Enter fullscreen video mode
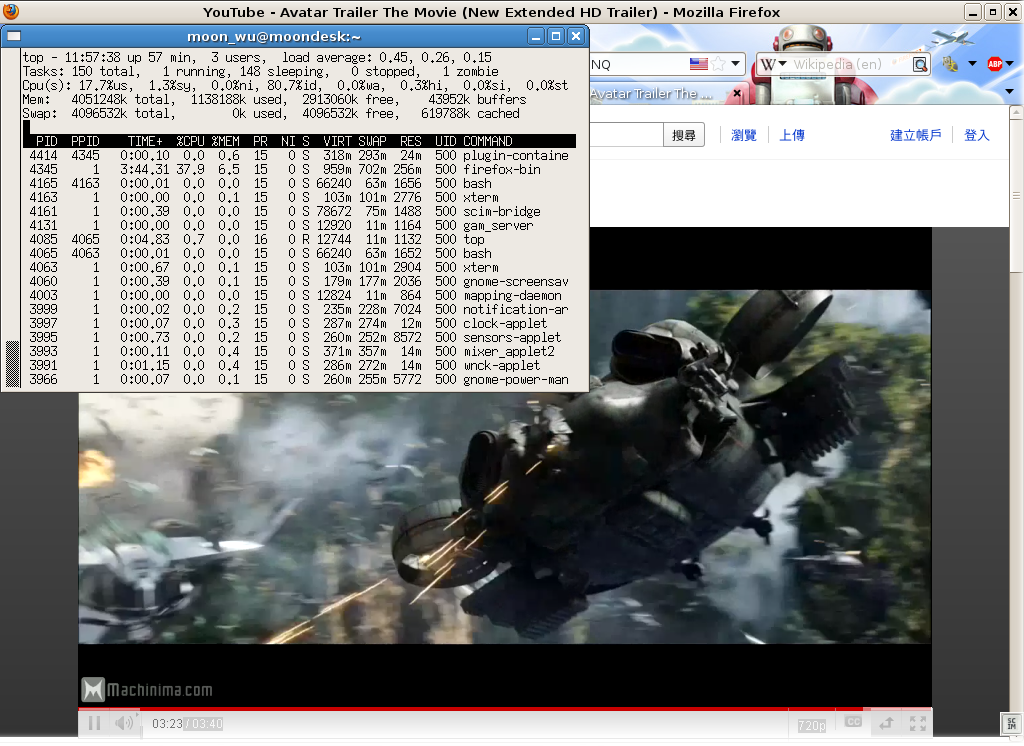This screenshot has height=746, width=1024. point(916,723)
